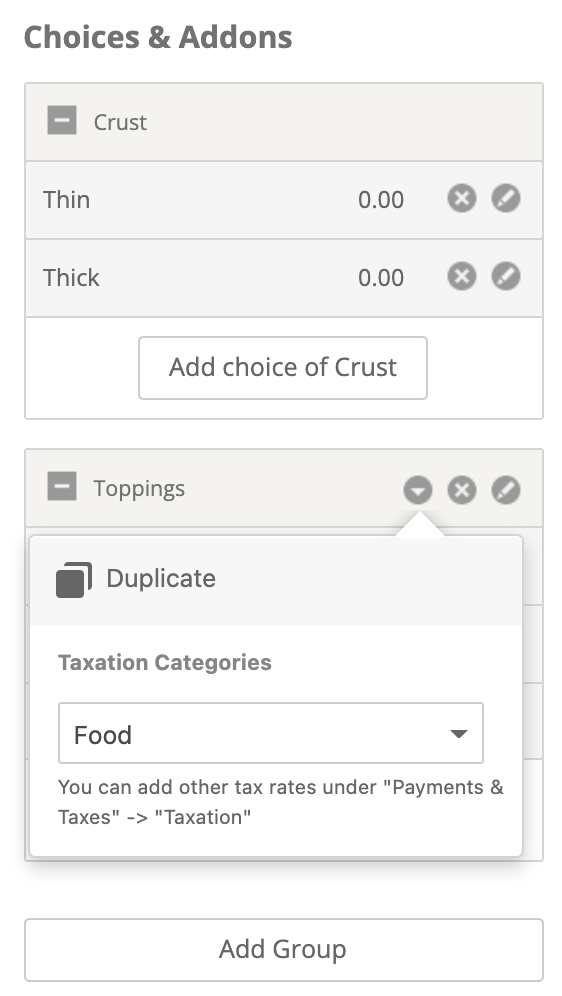Screen dimensions: 562x996
Task: Delete the Thin crust choice
Action: pyautogui.click(x=462, y=198)
